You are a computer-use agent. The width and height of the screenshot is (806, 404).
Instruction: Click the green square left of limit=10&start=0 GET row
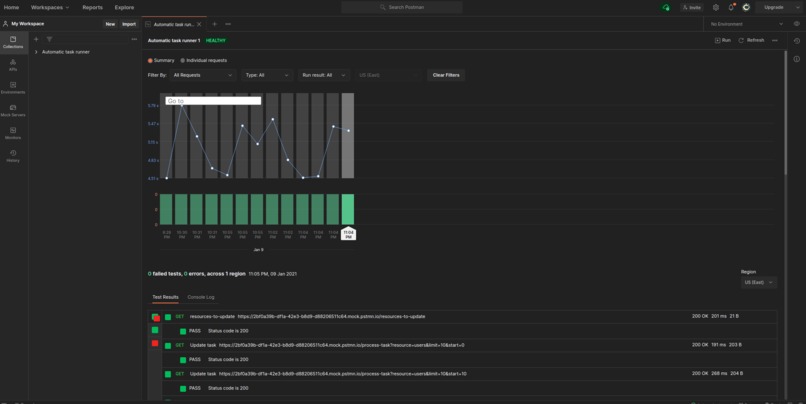pyautogui.click(x=168, y=345)
